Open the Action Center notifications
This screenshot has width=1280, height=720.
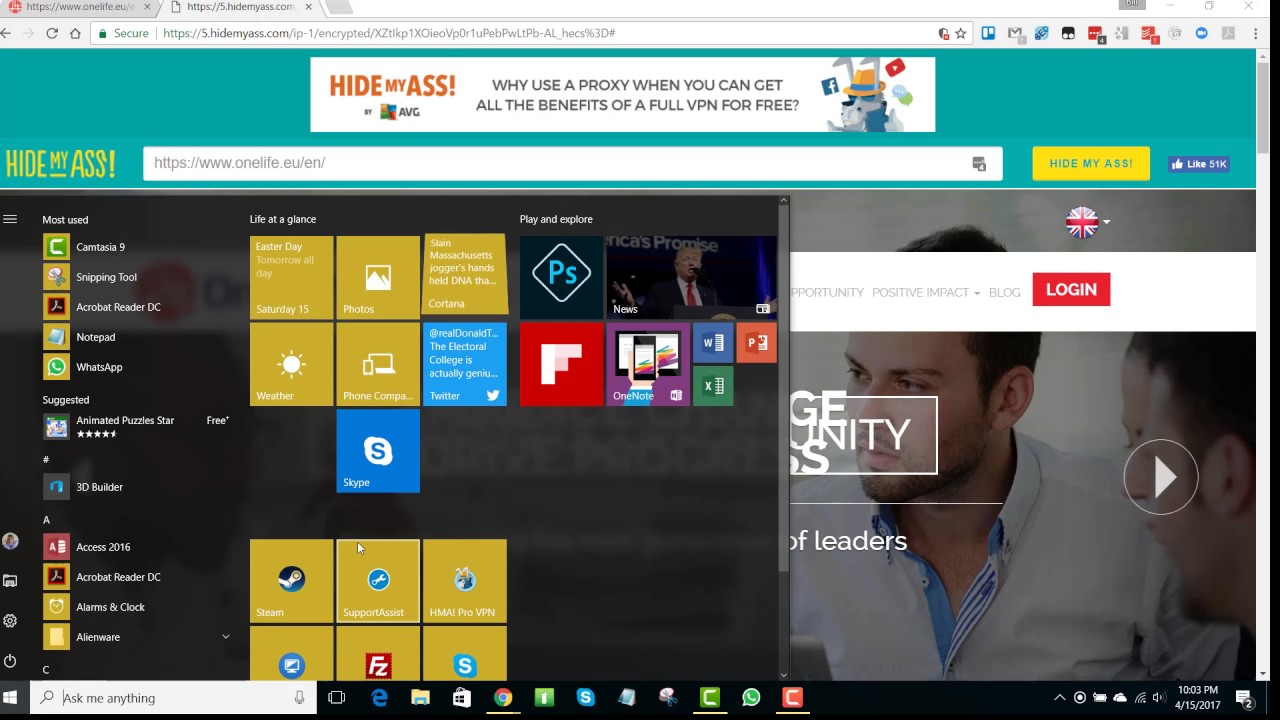(x=1245, y=698)
